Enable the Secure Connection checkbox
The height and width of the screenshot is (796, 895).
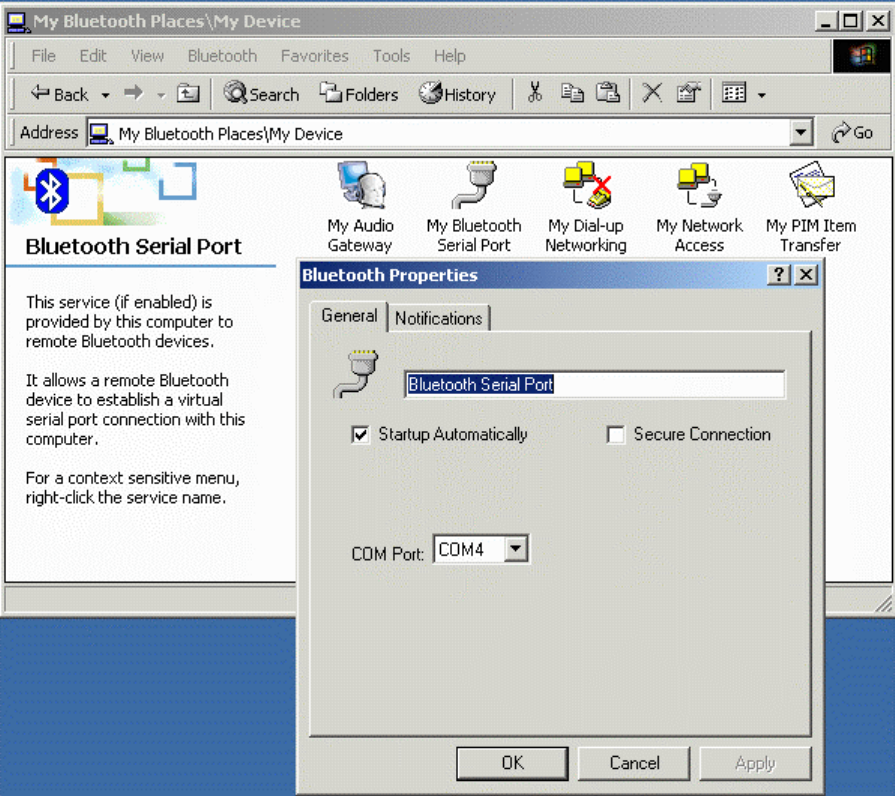615,435
